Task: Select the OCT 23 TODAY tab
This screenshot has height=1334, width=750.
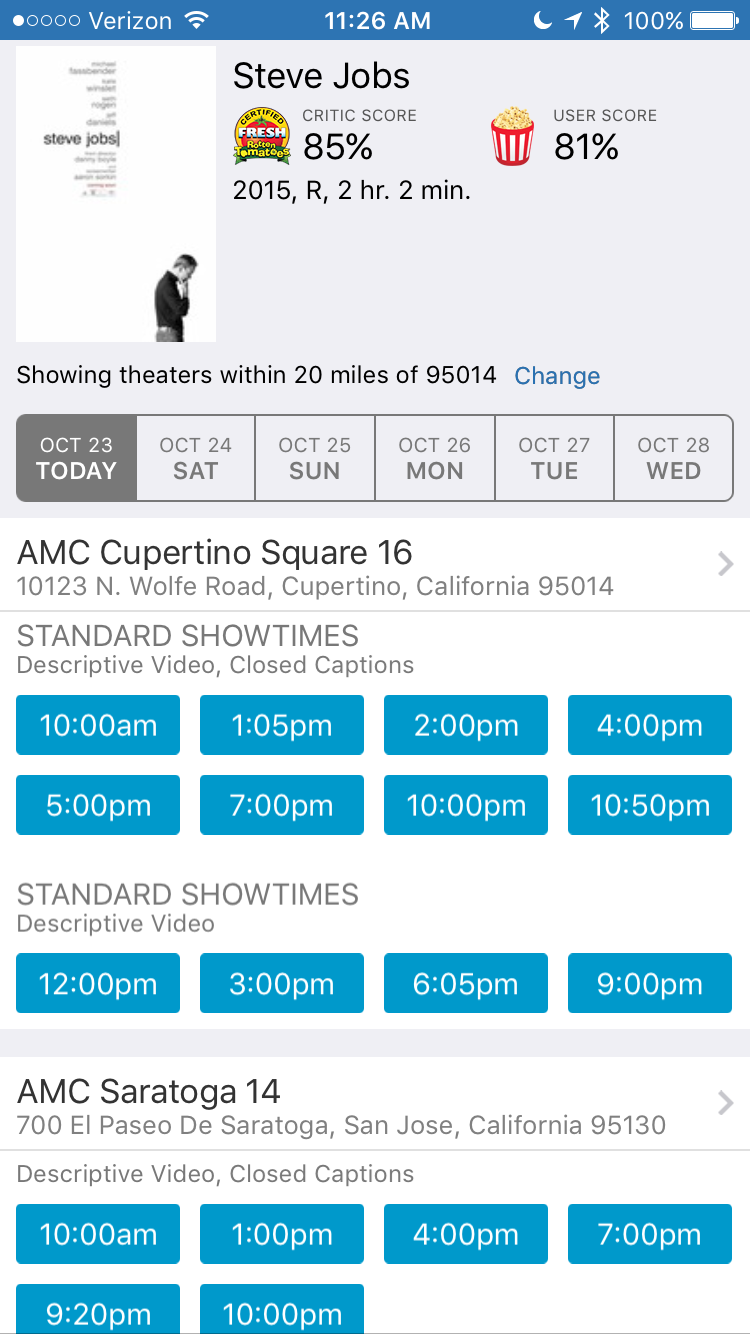Action: (x=76, y=458)
